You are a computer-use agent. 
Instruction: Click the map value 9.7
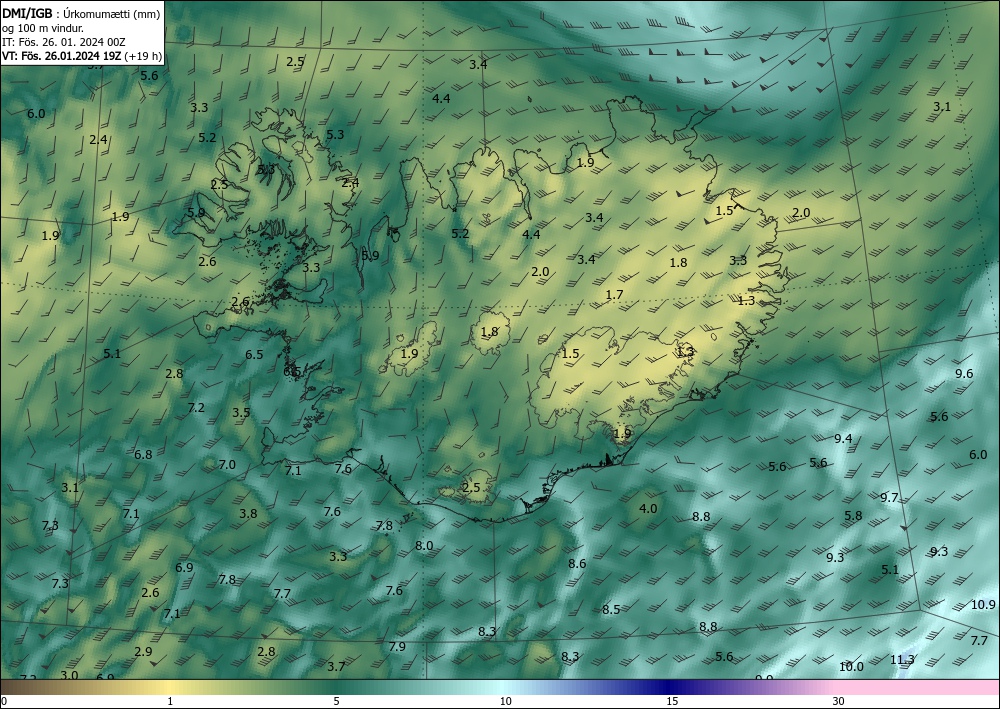(889, 498)
